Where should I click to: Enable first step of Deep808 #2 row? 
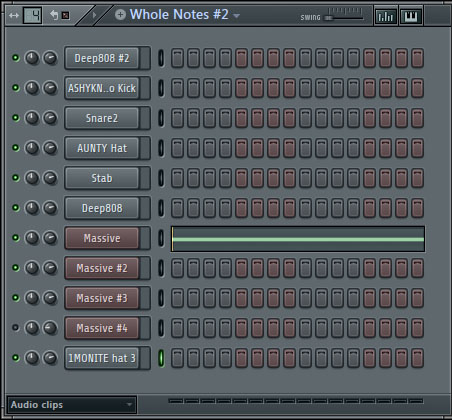pos(177,58)
